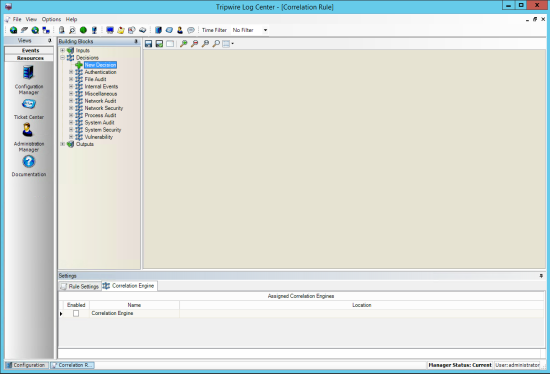Click the blank page icon in rule toolbar

170,44
